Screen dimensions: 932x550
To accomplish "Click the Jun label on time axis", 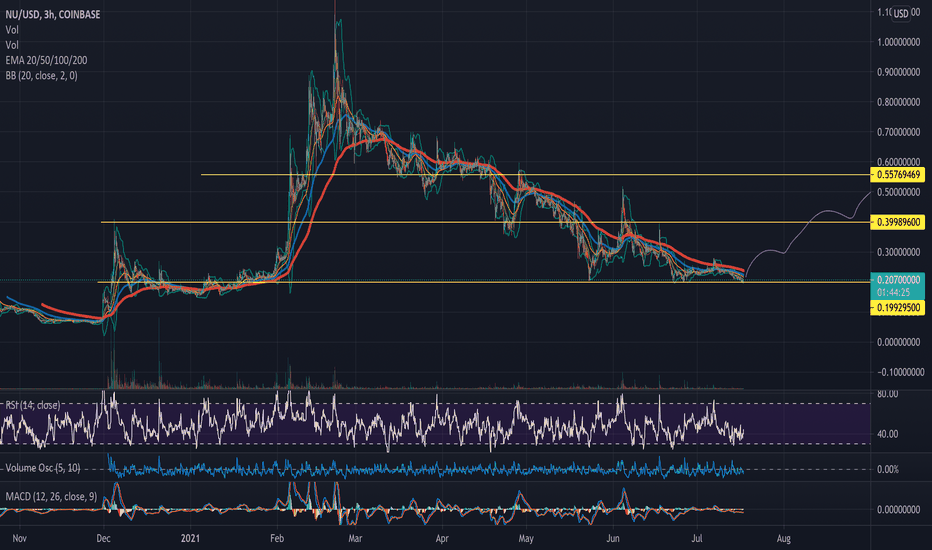I will point(613,539).
